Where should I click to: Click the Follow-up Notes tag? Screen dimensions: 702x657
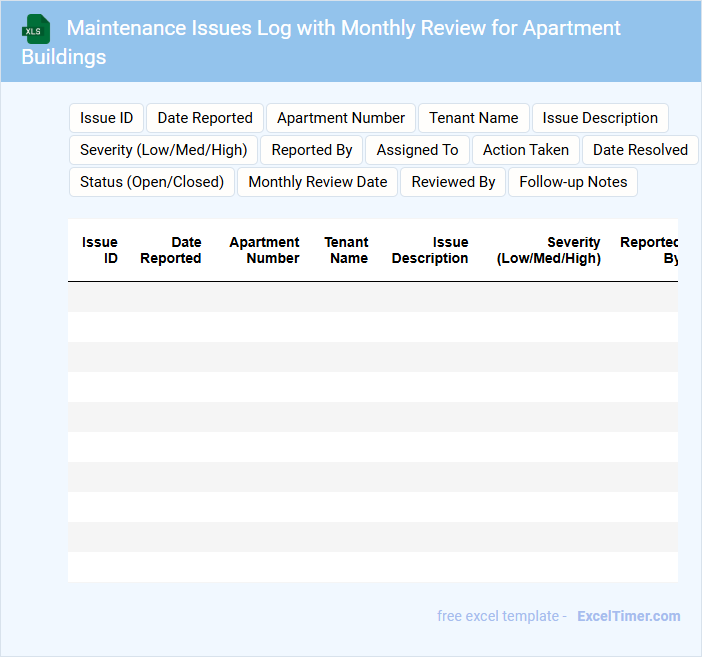pyautogui.click(x=573, y=182)
